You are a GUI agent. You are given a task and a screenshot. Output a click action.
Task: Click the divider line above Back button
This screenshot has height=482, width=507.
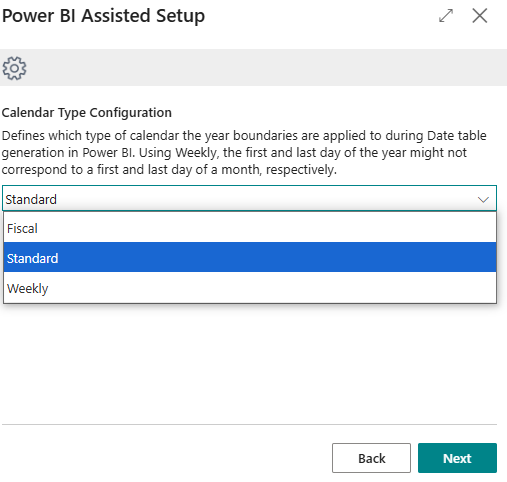pyautogui.click(x=249, y=424)
